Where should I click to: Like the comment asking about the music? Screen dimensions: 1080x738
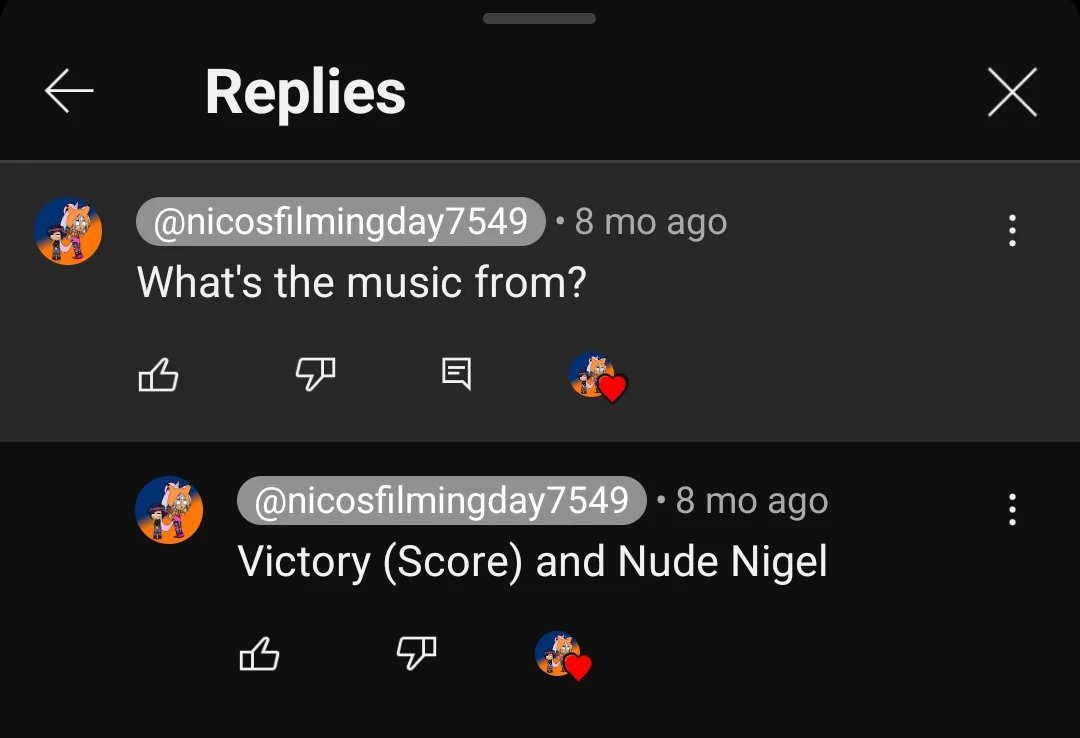pos(157,374)
